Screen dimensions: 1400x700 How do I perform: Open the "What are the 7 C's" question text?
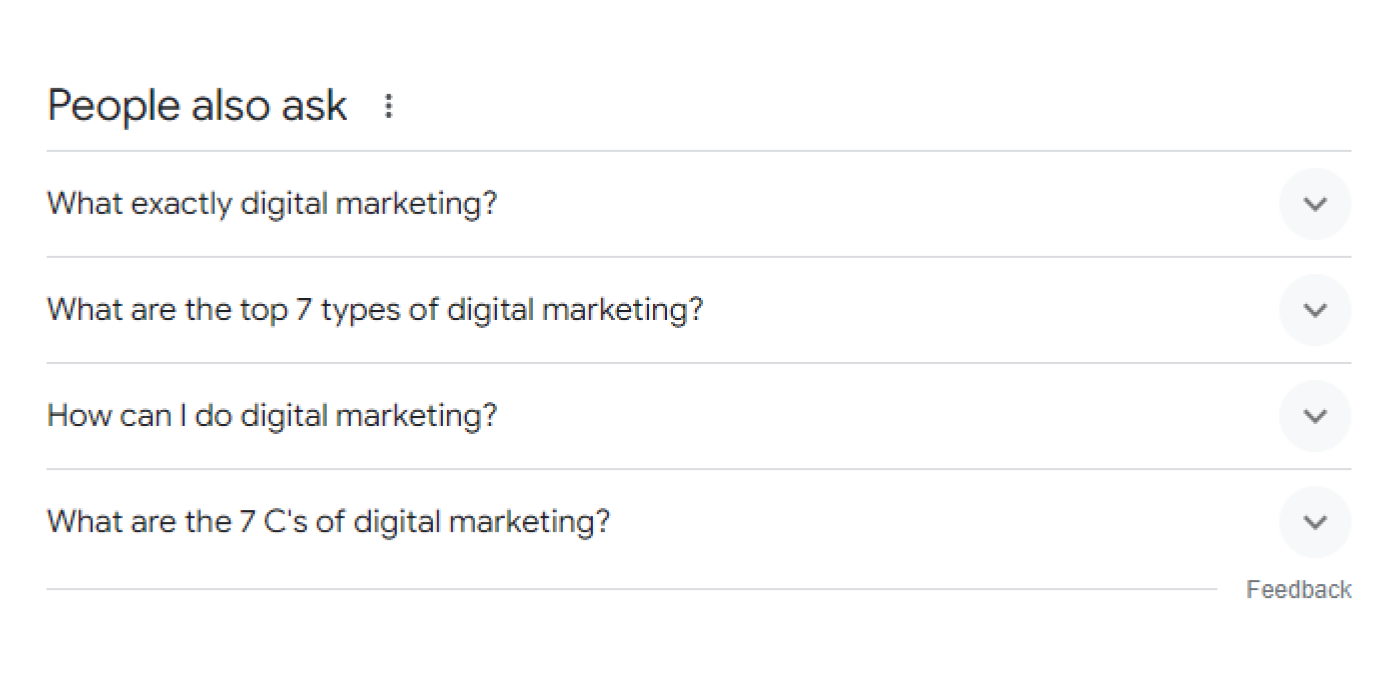(328, 522)
